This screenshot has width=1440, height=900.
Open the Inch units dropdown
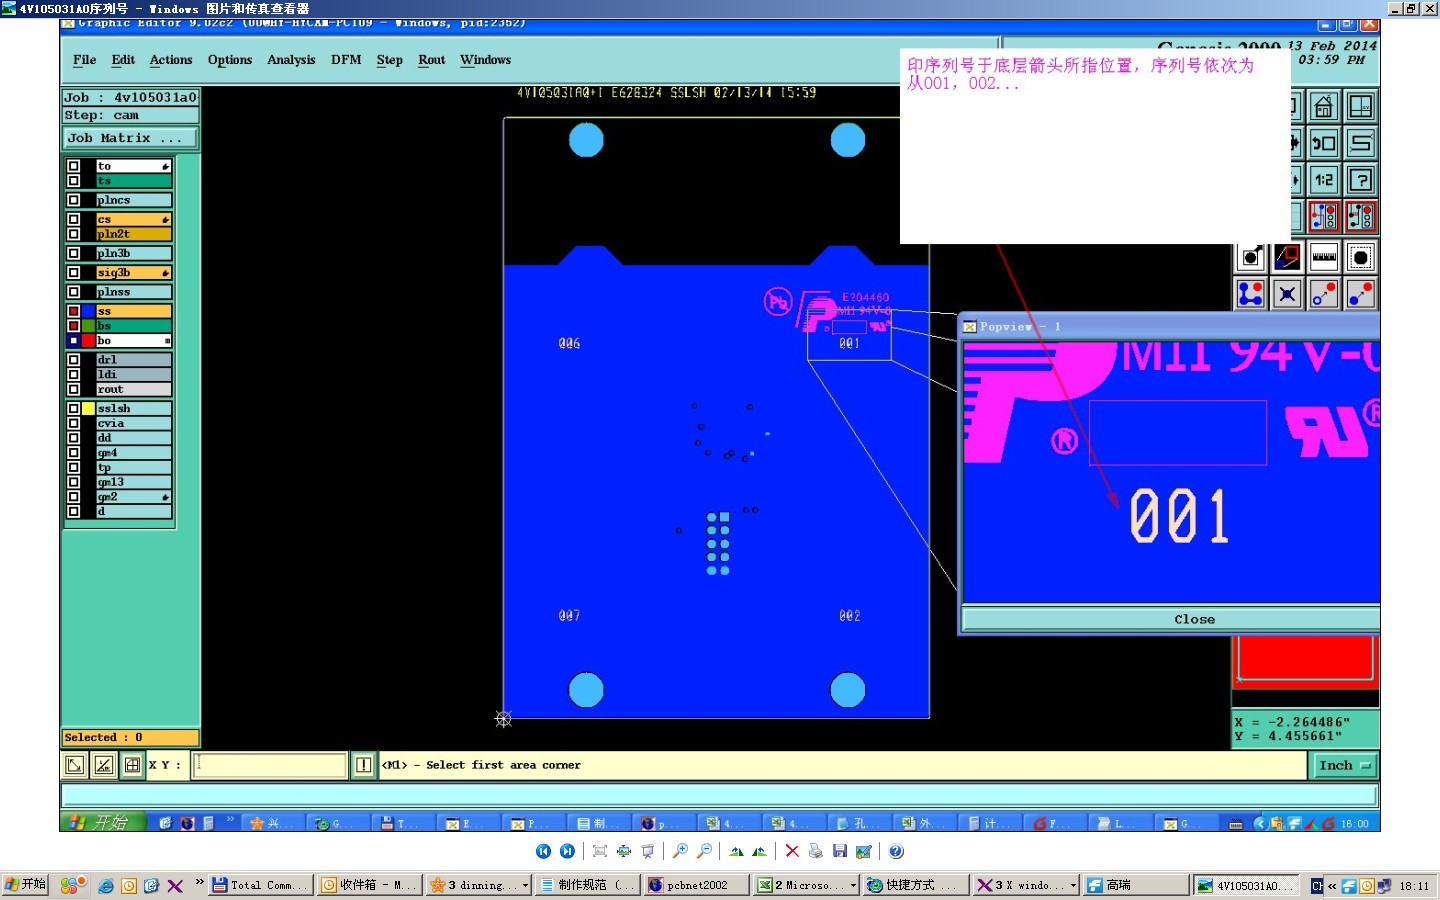click(x=1343, y=765)
